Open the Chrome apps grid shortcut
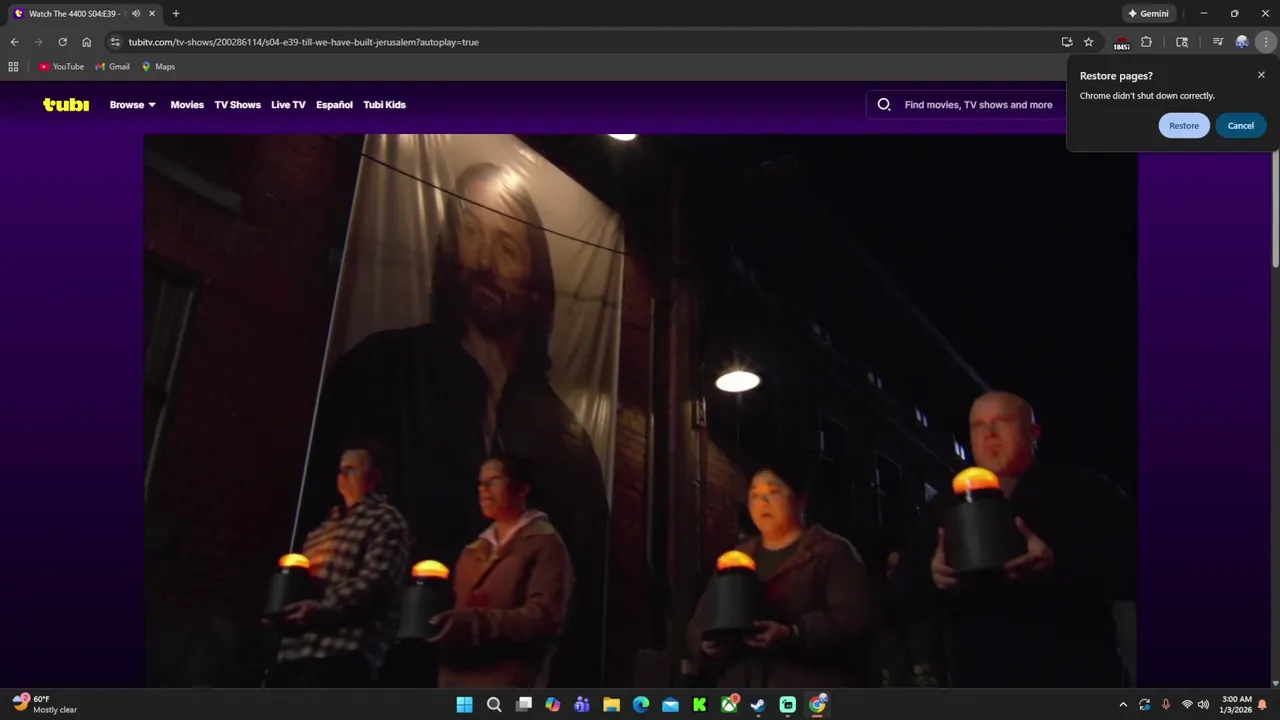Image resolution: width=1280 pixels, height=720 pixels. coord(13,67)
